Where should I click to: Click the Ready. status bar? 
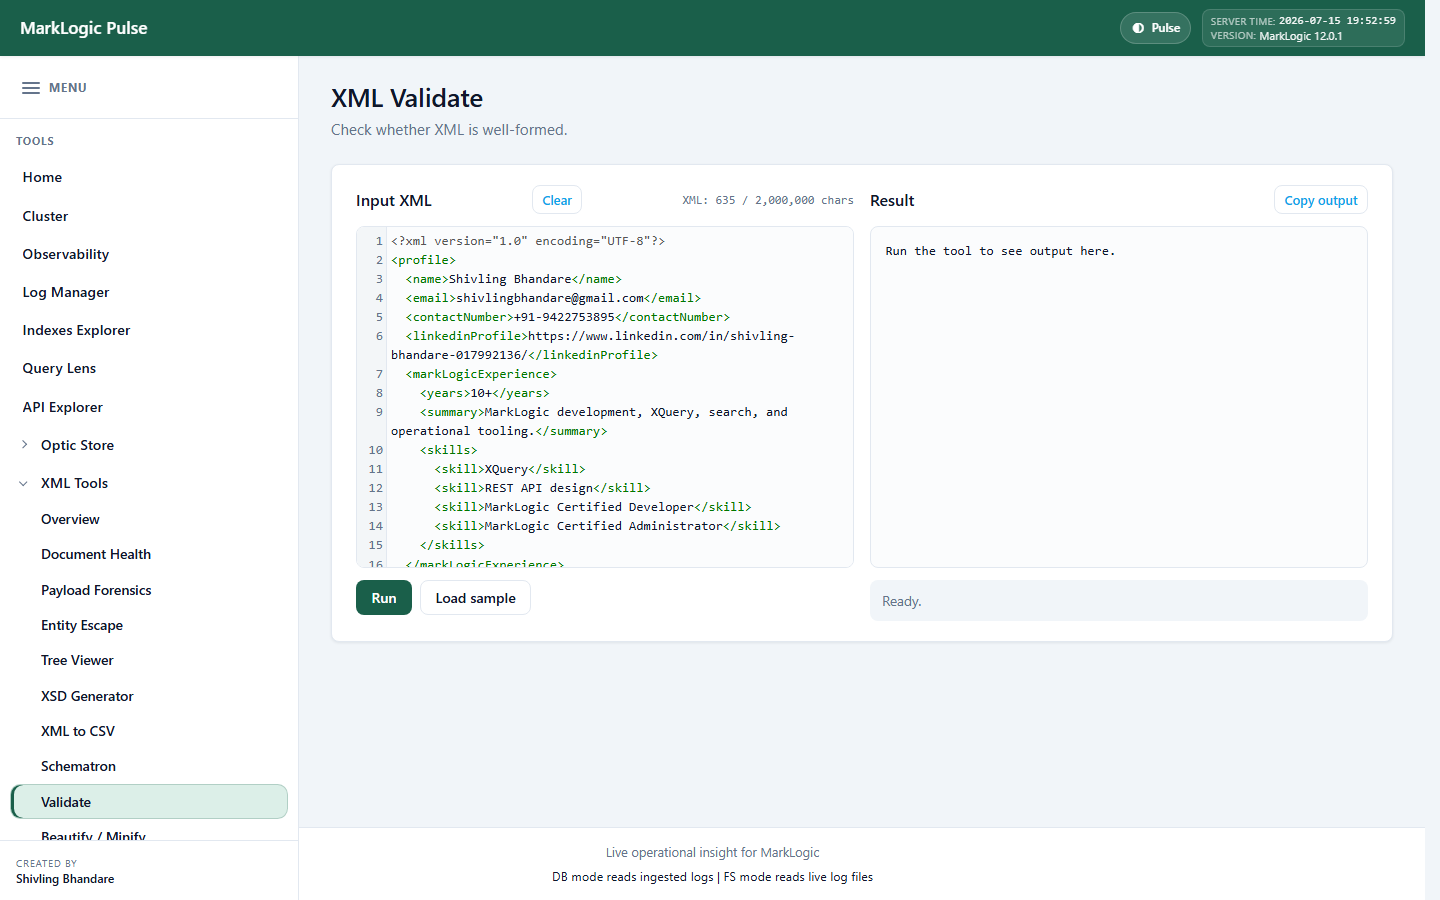pyautogui.click(x=1119, y=601)
